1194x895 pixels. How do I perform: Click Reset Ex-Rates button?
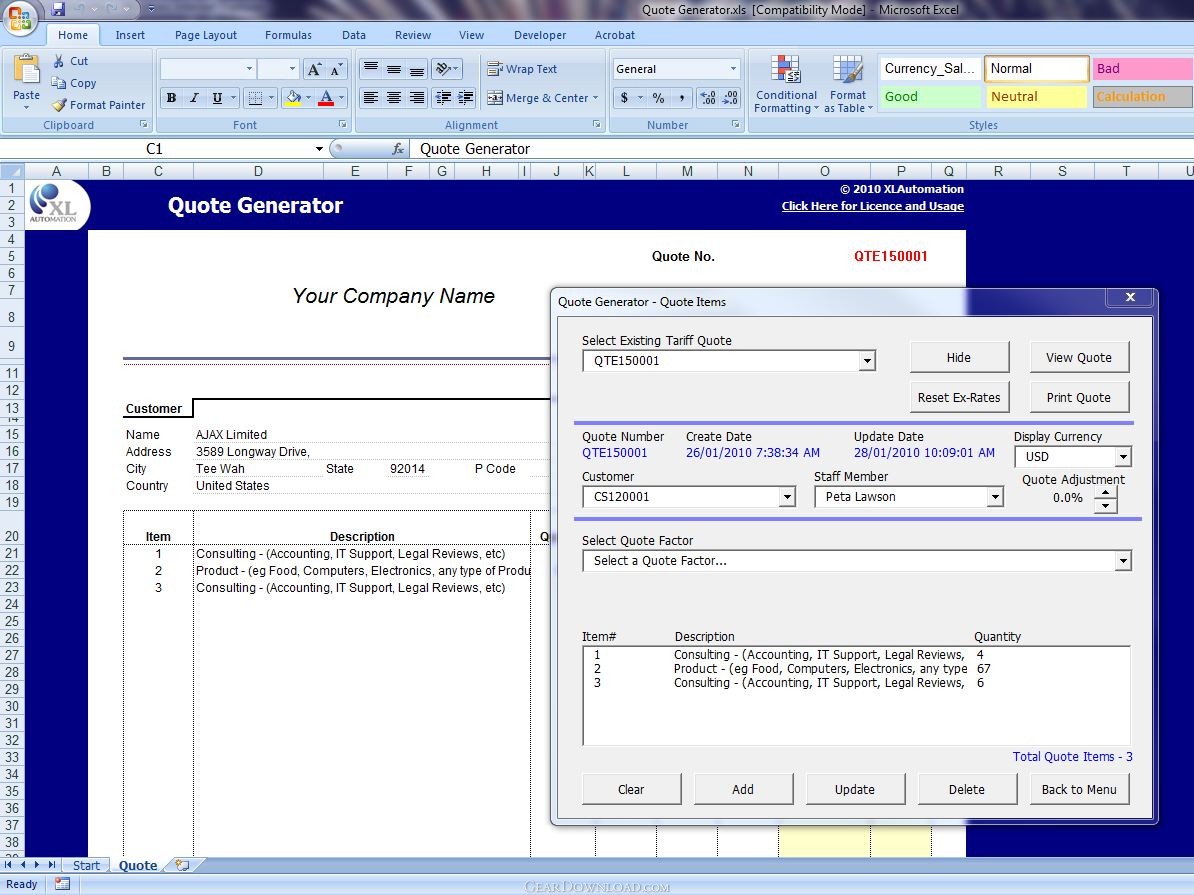click(959, 398)
